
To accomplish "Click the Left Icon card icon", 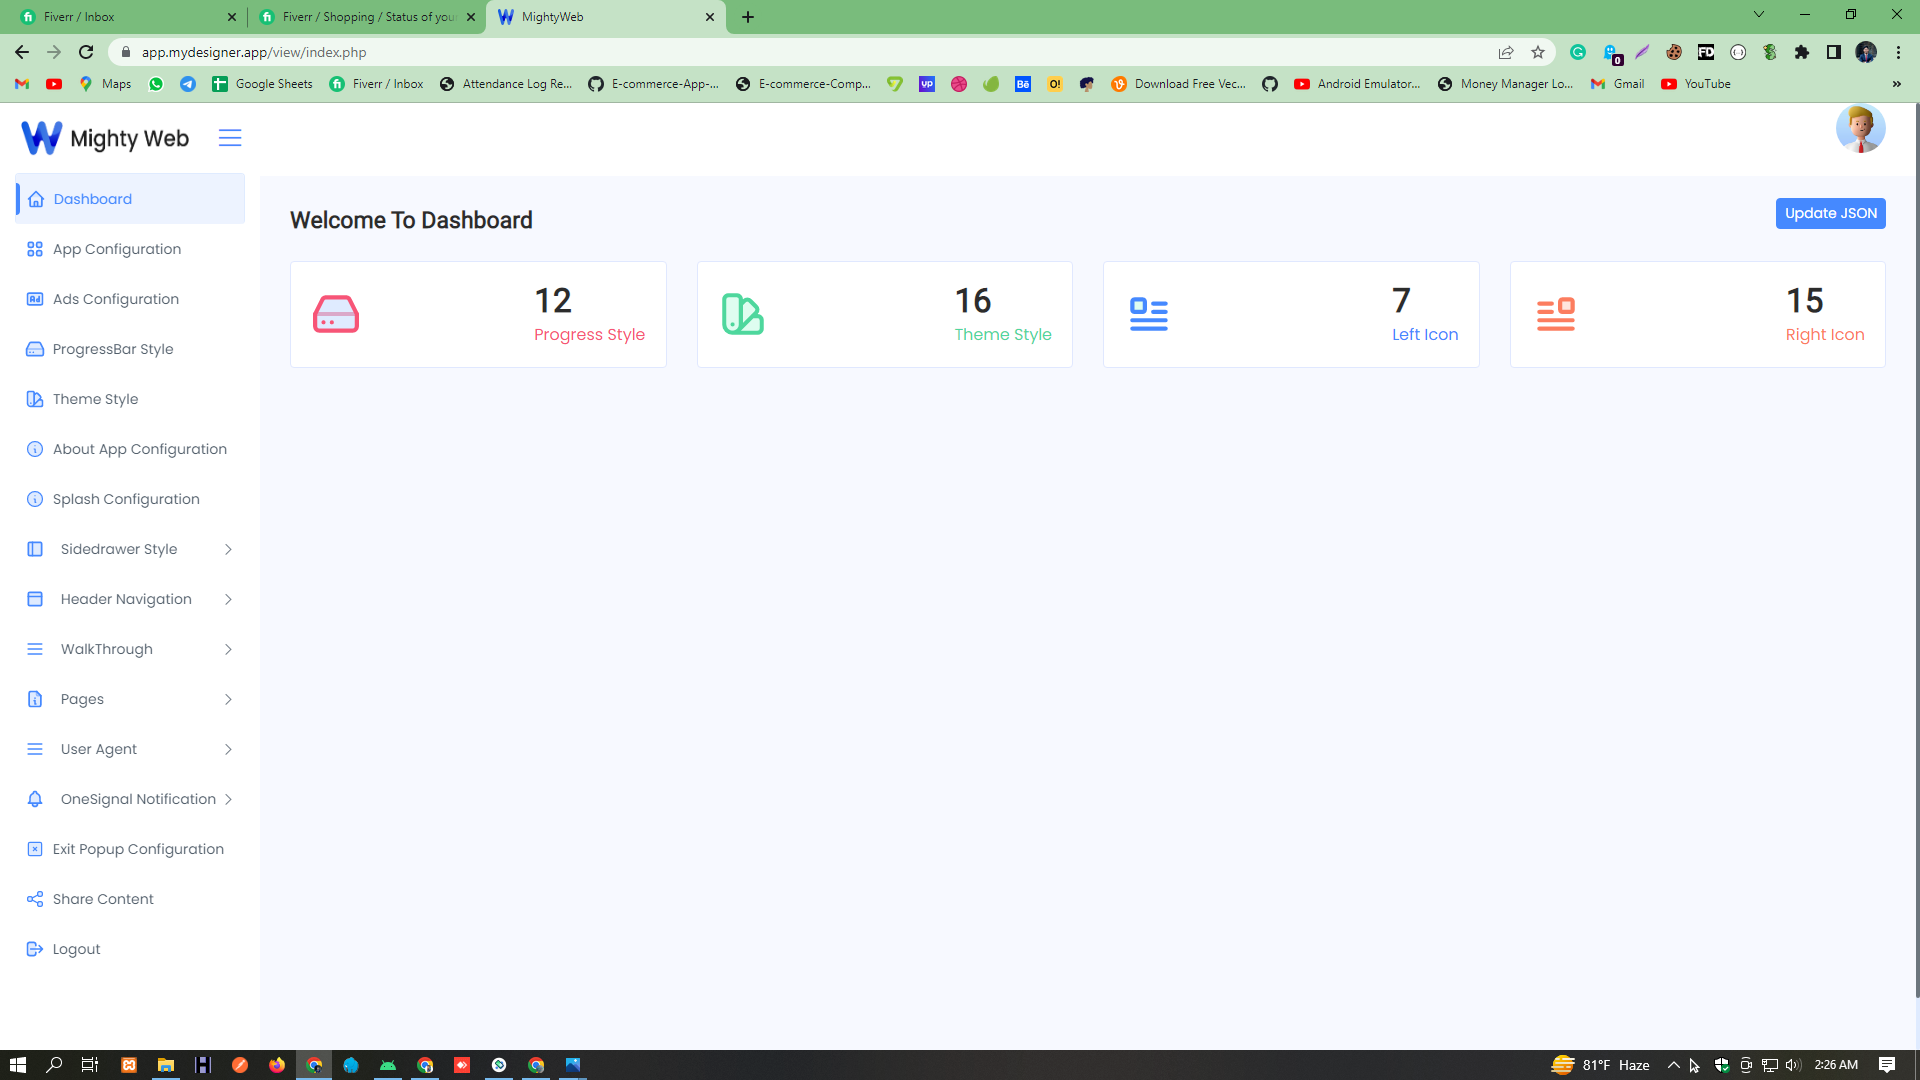I will pos(1149,314).
